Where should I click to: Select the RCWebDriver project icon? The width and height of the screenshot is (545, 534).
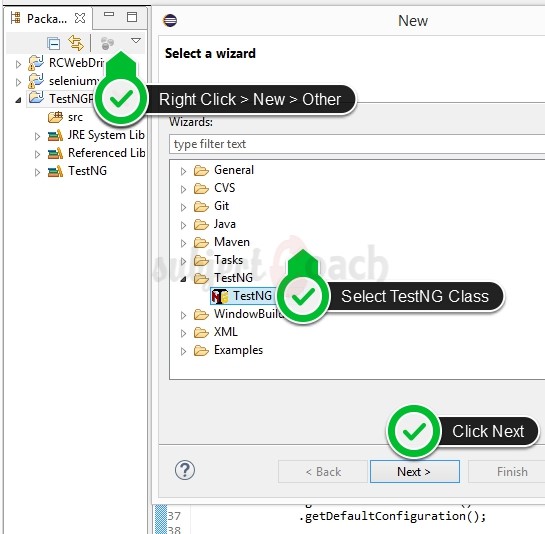click(36, 63)
